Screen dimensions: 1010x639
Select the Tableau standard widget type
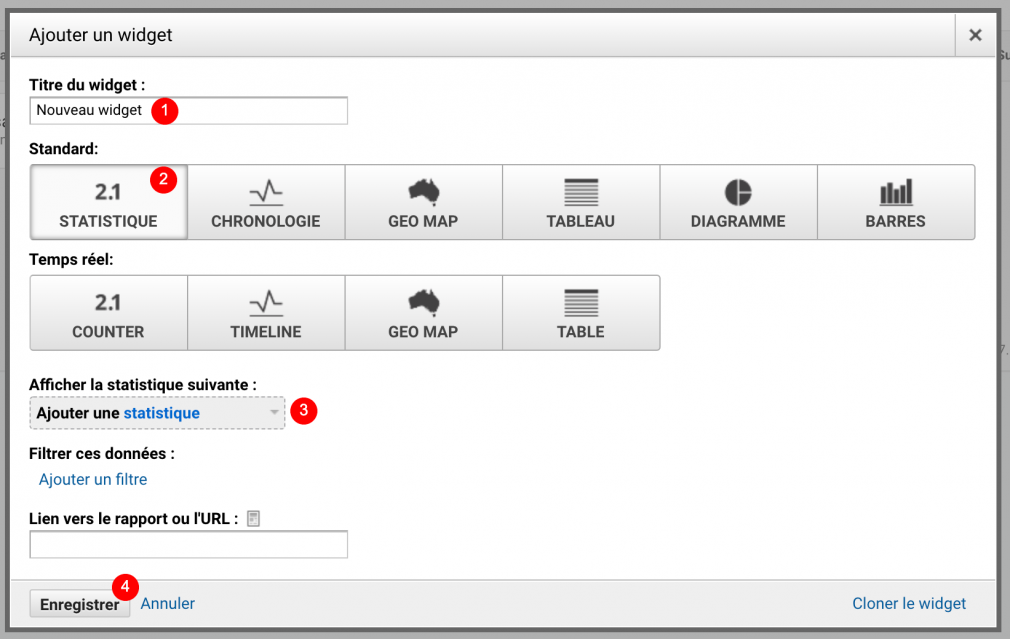pos(581,202)
